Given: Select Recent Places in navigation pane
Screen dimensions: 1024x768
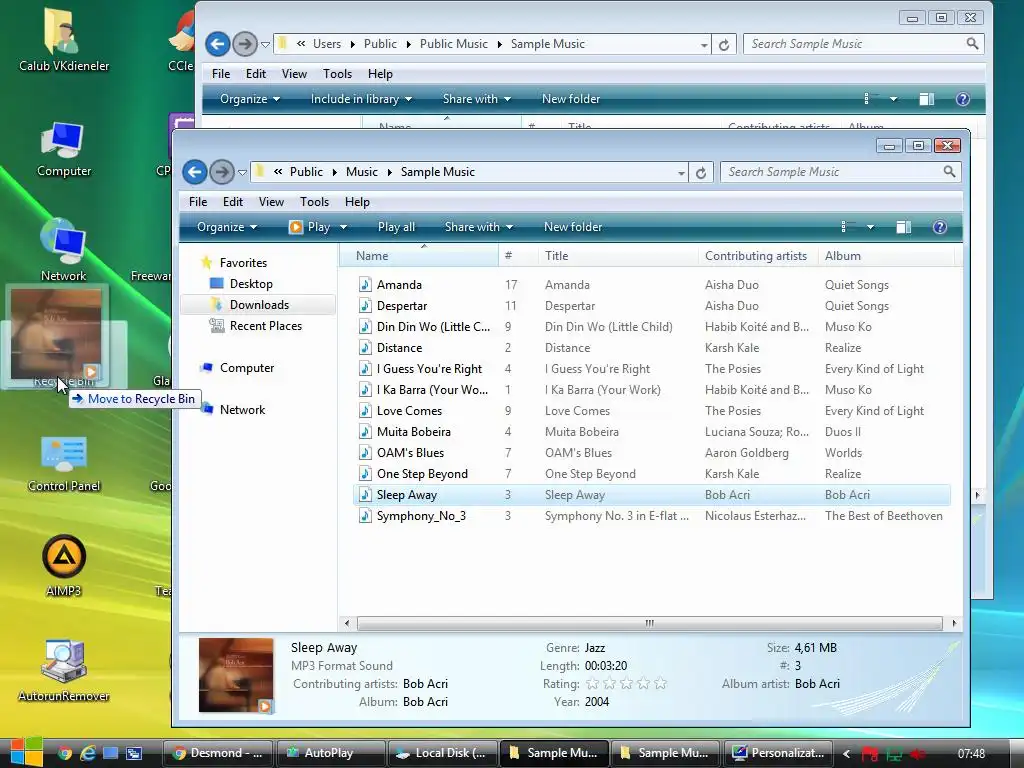Looking at the screenshot, I should [265, 326].
